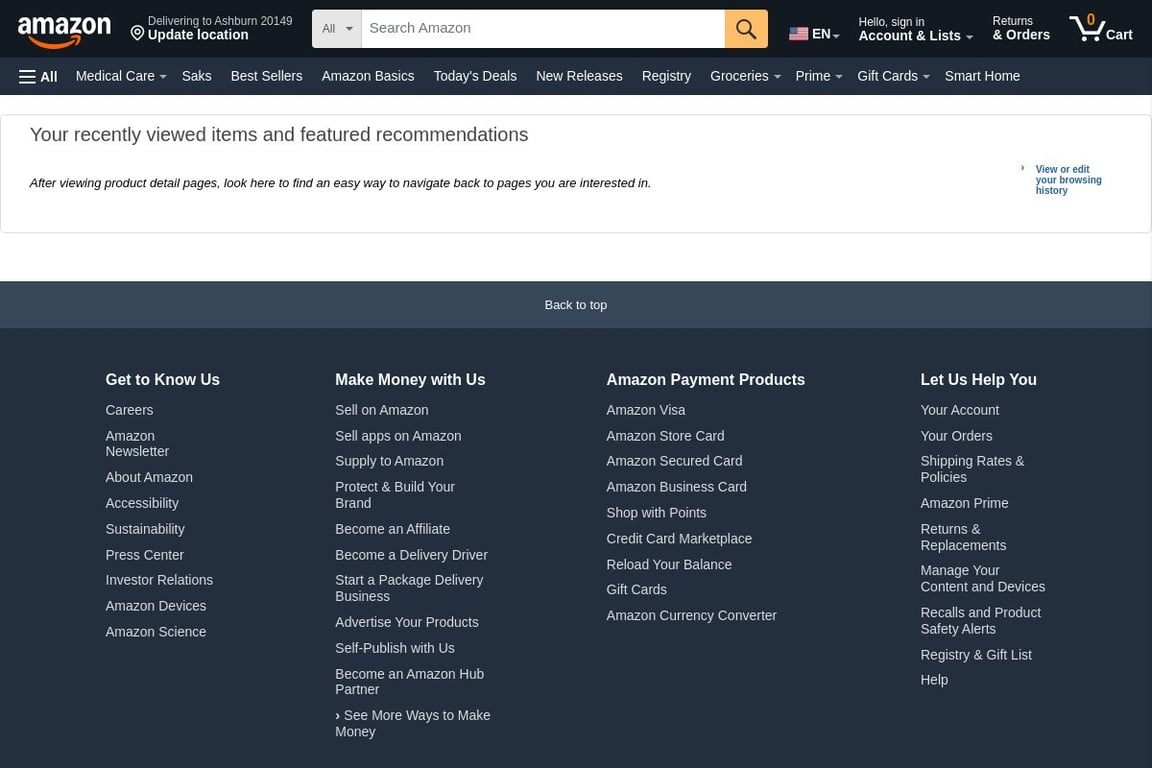
Task: Open Reload Your Balance link
Action: coord(669,565)
